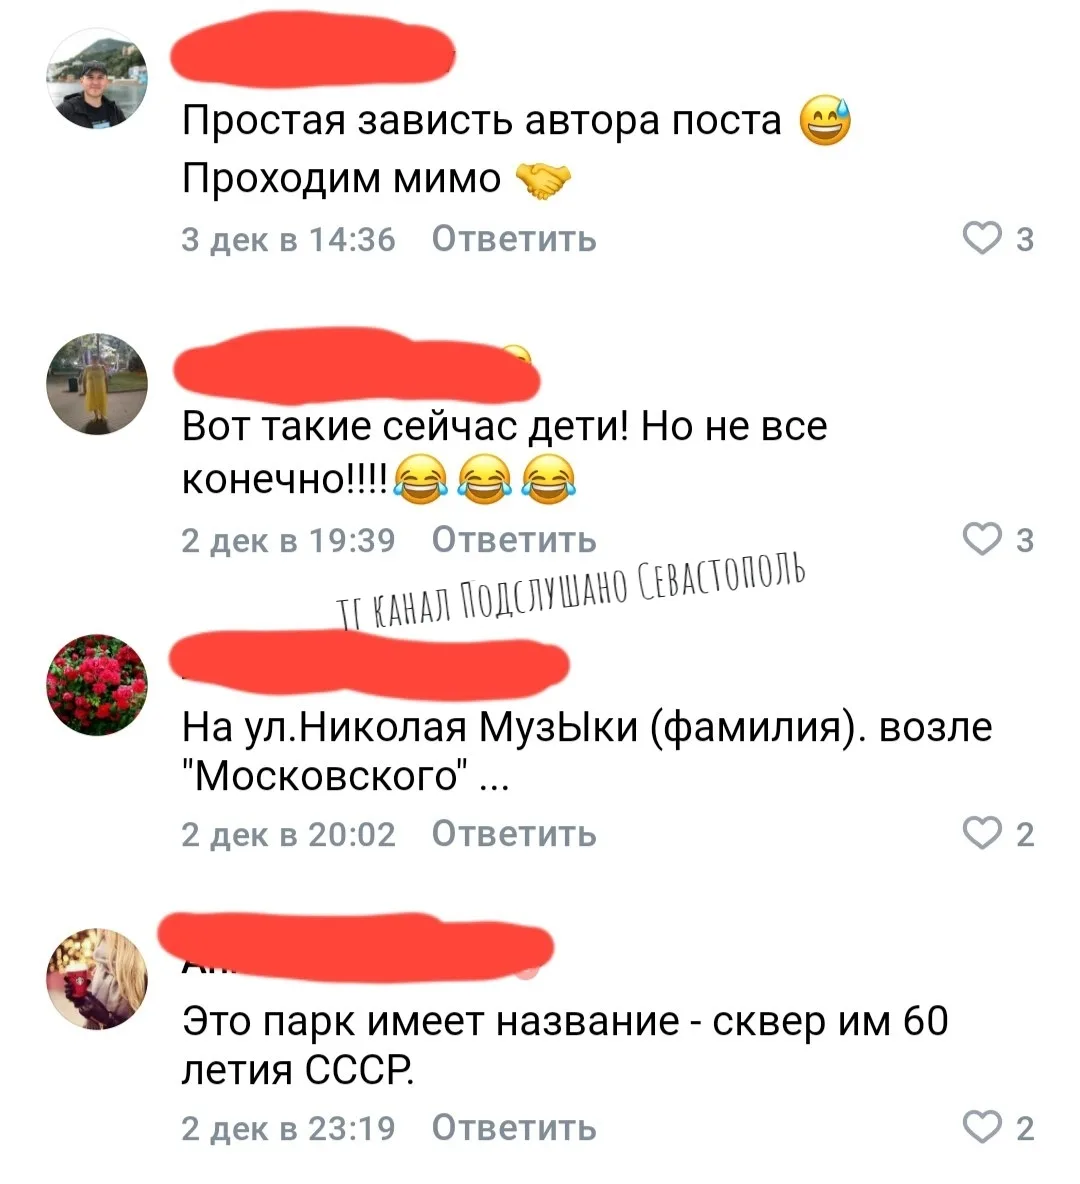
Task: Like the comment posted 3 дек в 14:36
Action: point(983,239)
